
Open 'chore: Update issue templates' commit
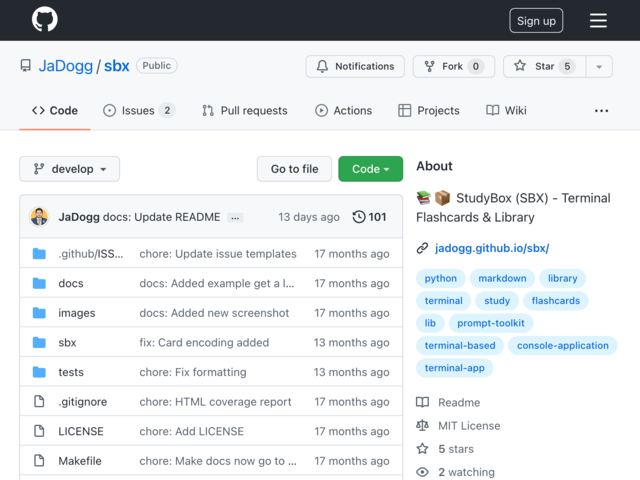218,254
